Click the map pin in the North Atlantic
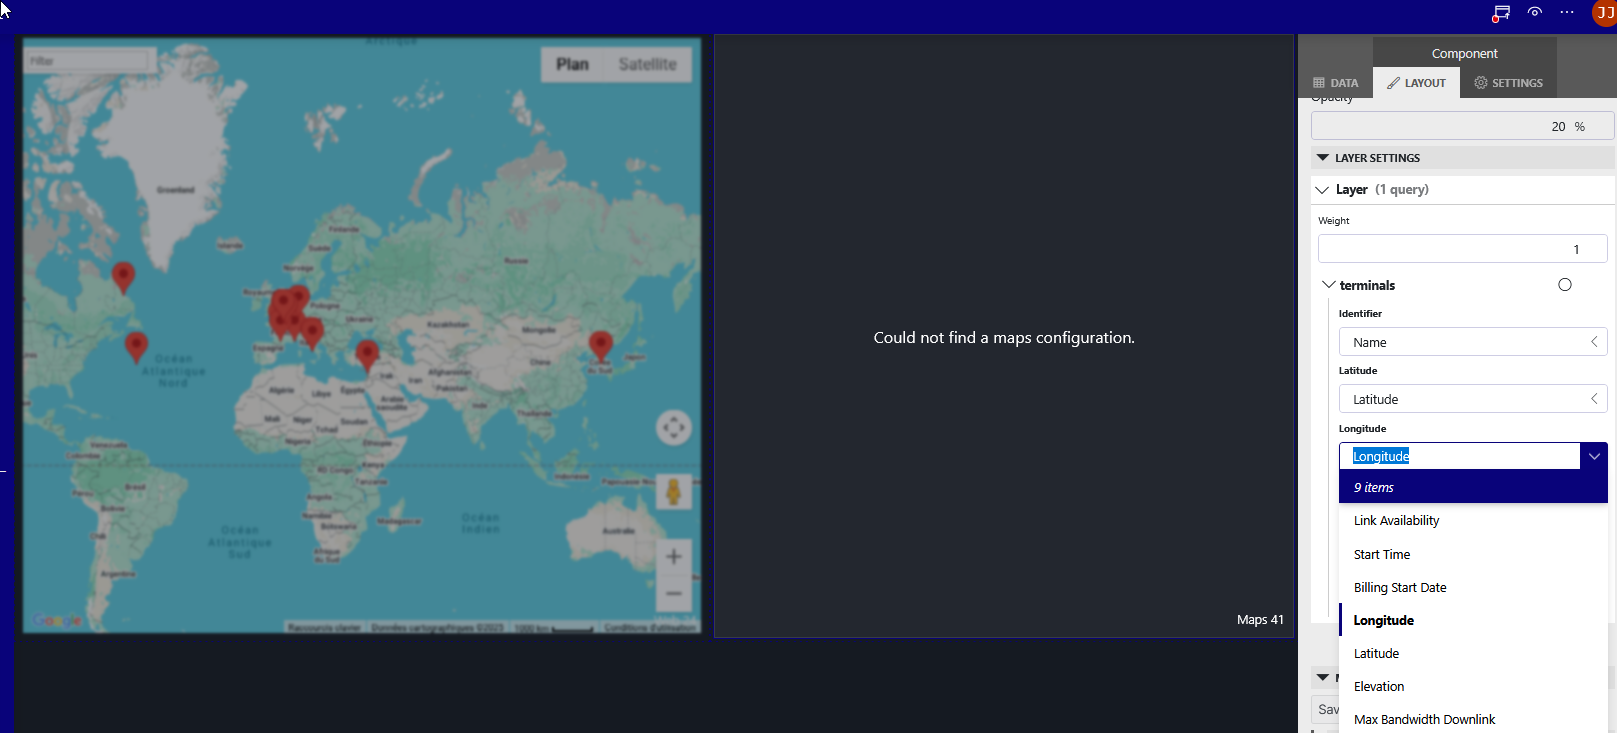This screenshot has height=733, width=1617. [x=136, y=347]
